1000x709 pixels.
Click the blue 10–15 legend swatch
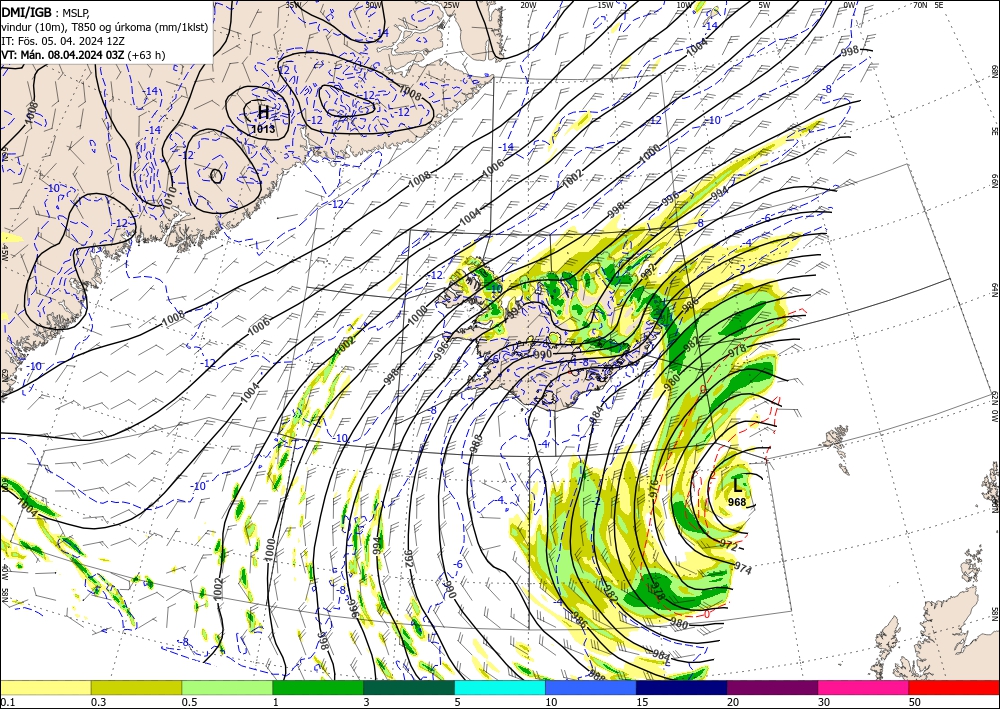(591, 687)
